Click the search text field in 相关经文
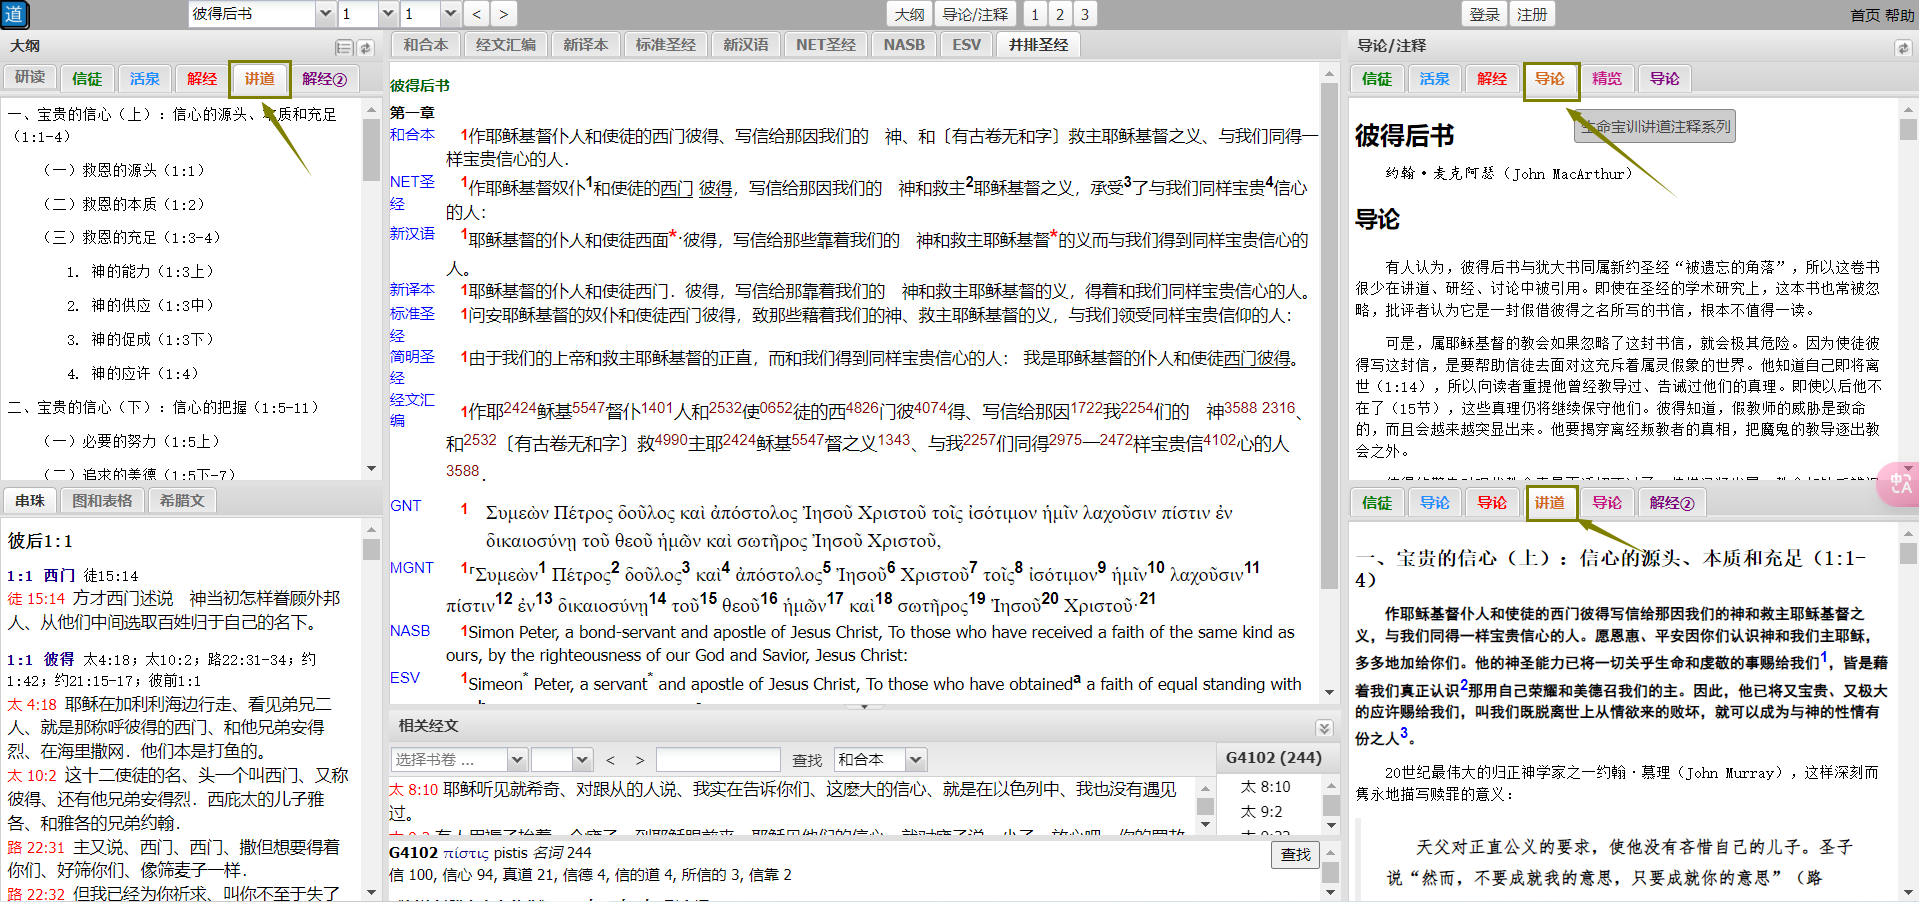This screenshot has height=902, width=1919. (x=717, y=760)
